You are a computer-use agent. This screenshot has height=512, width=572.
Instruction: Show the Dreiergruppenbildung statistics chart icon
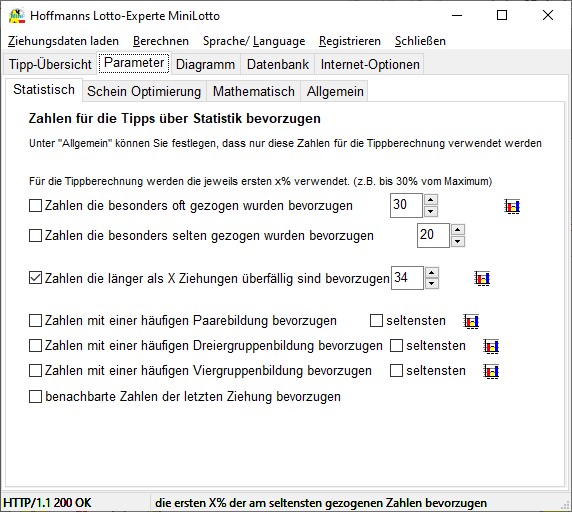pyautogui.click(x=491, y=346)
